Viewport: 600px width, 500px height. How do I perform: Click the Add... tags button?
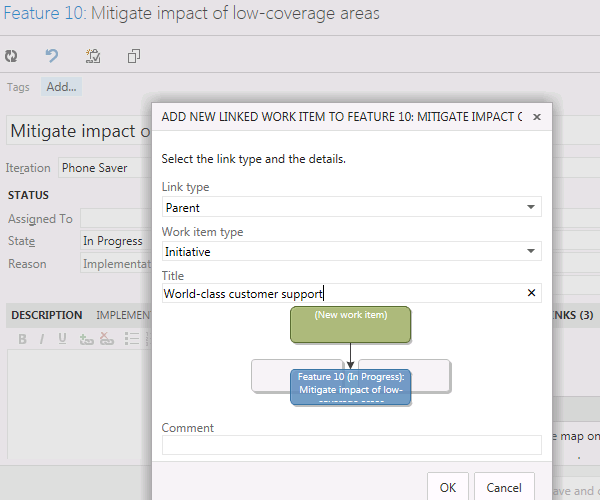point(61,87)
